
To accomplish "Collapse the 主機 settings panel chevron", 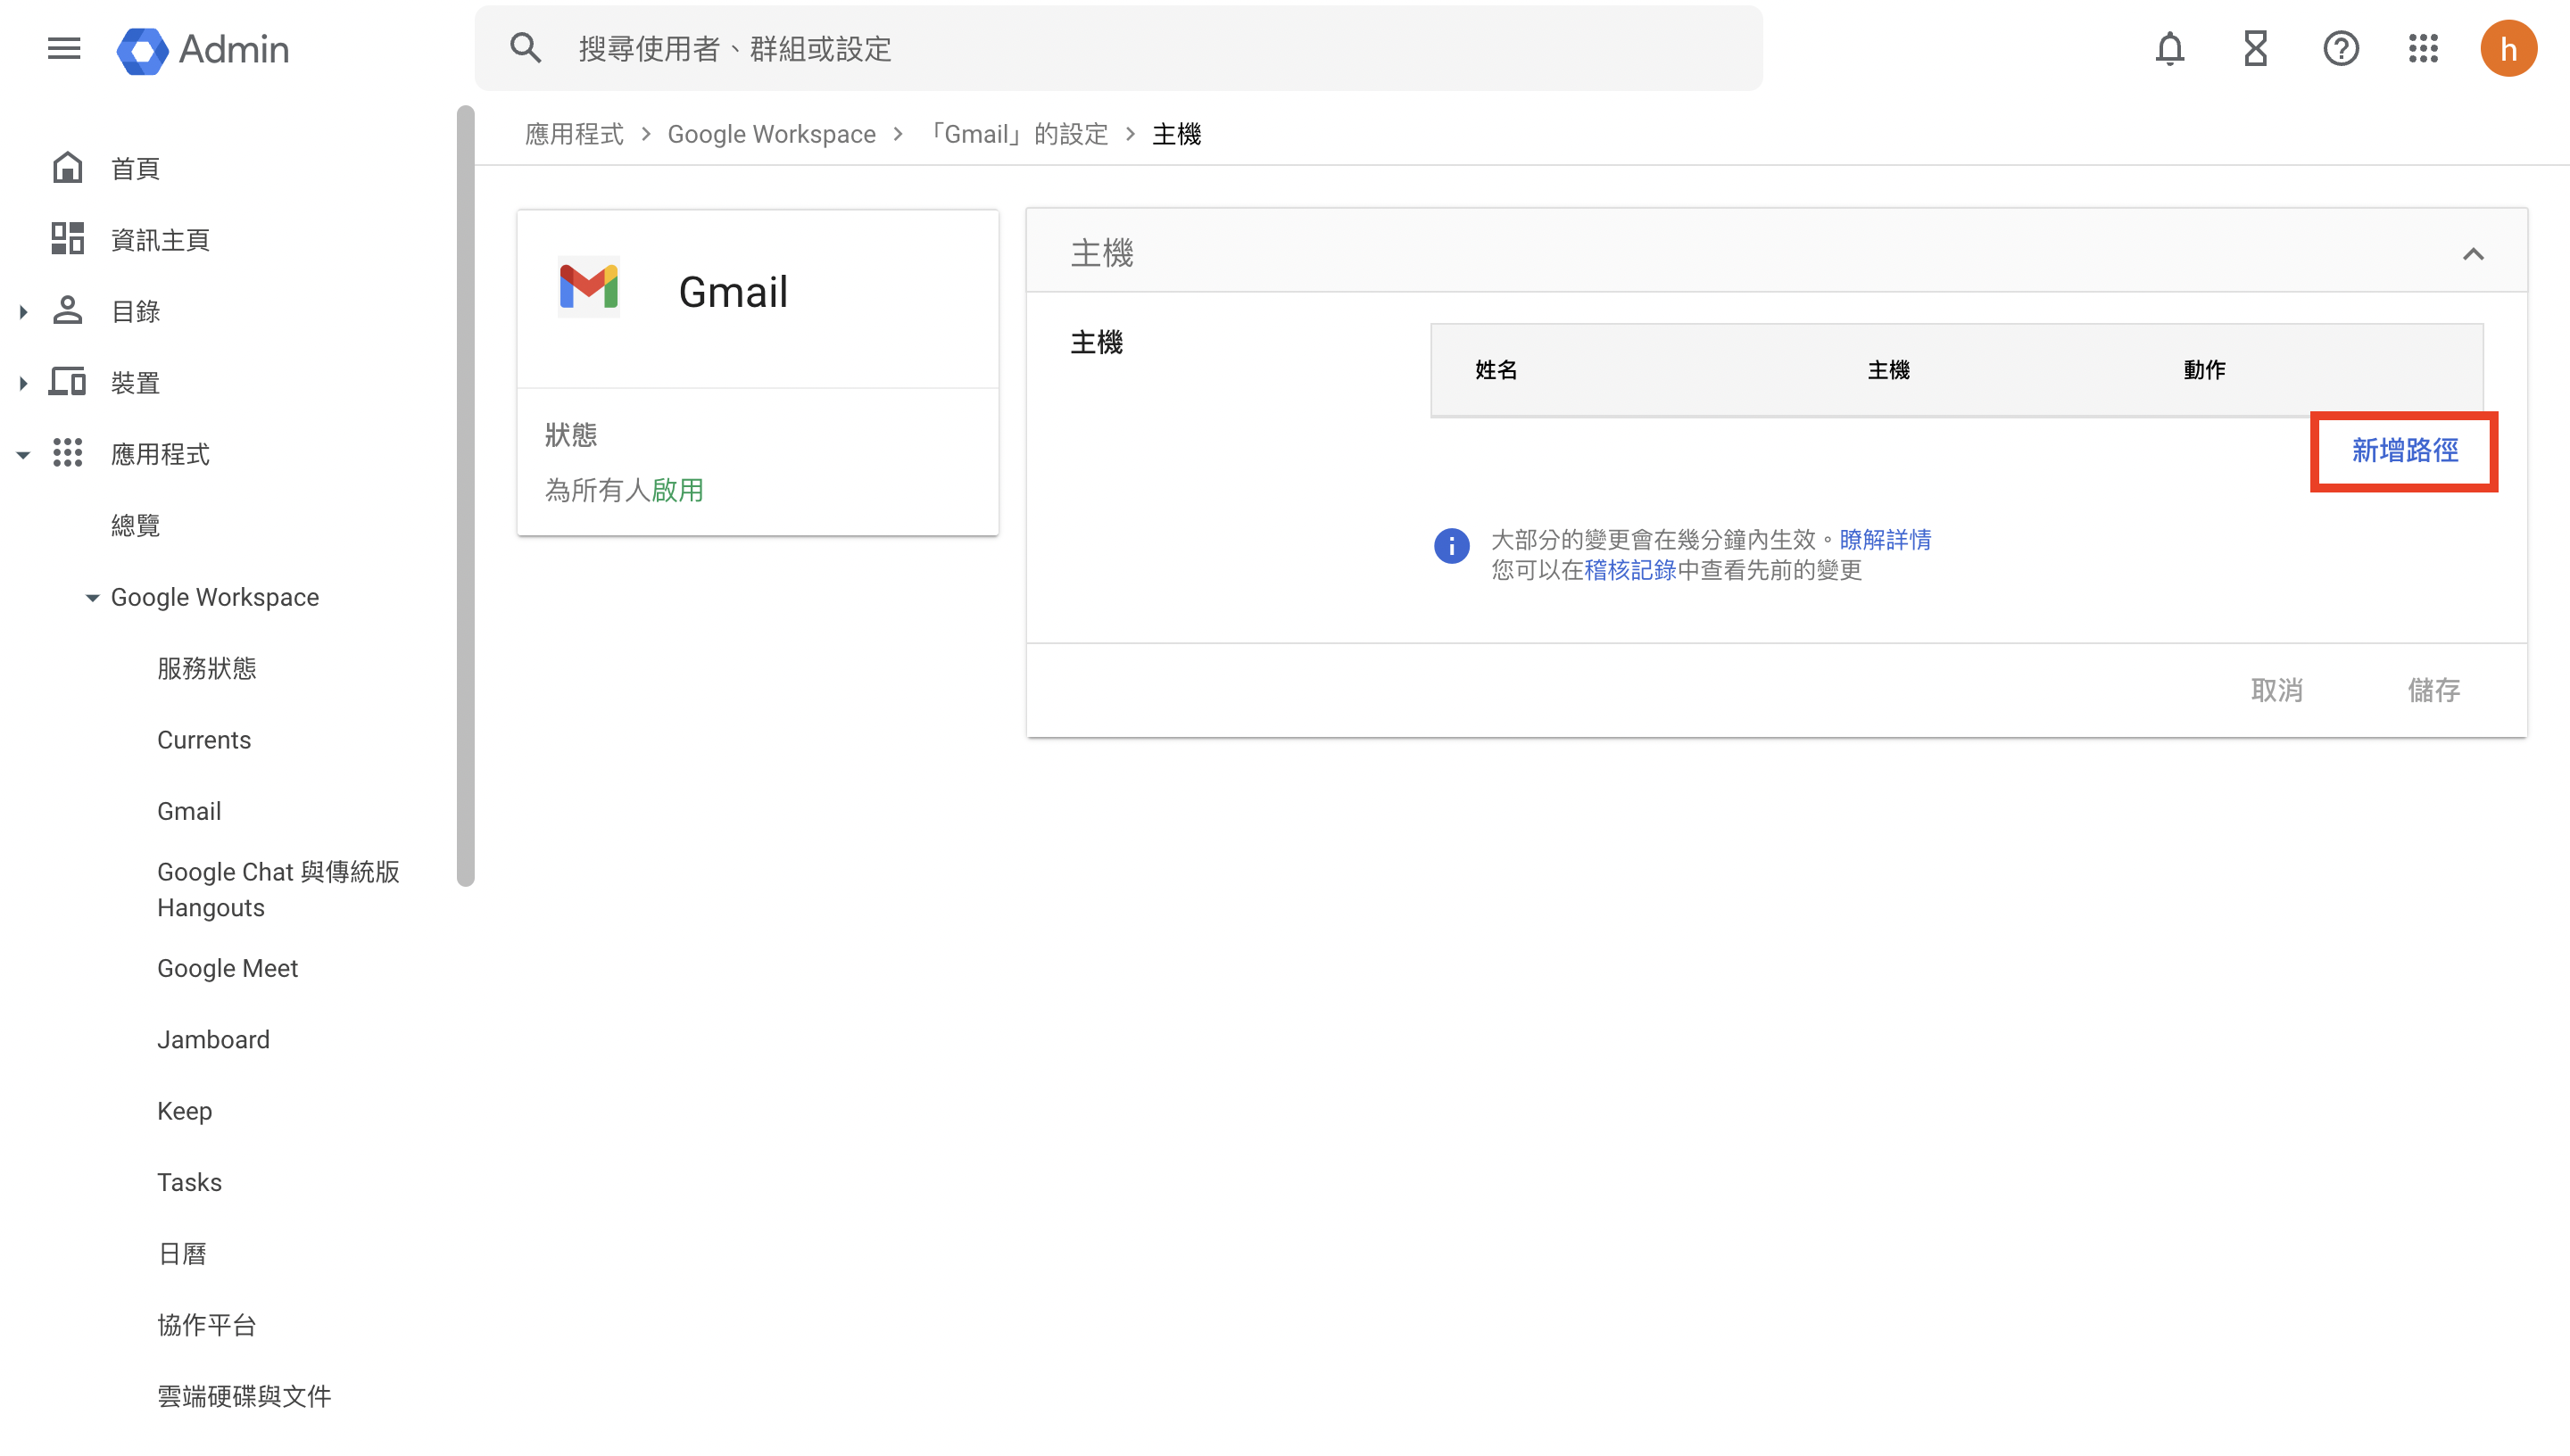I will pyautogui.click(x=2472, y=253).
